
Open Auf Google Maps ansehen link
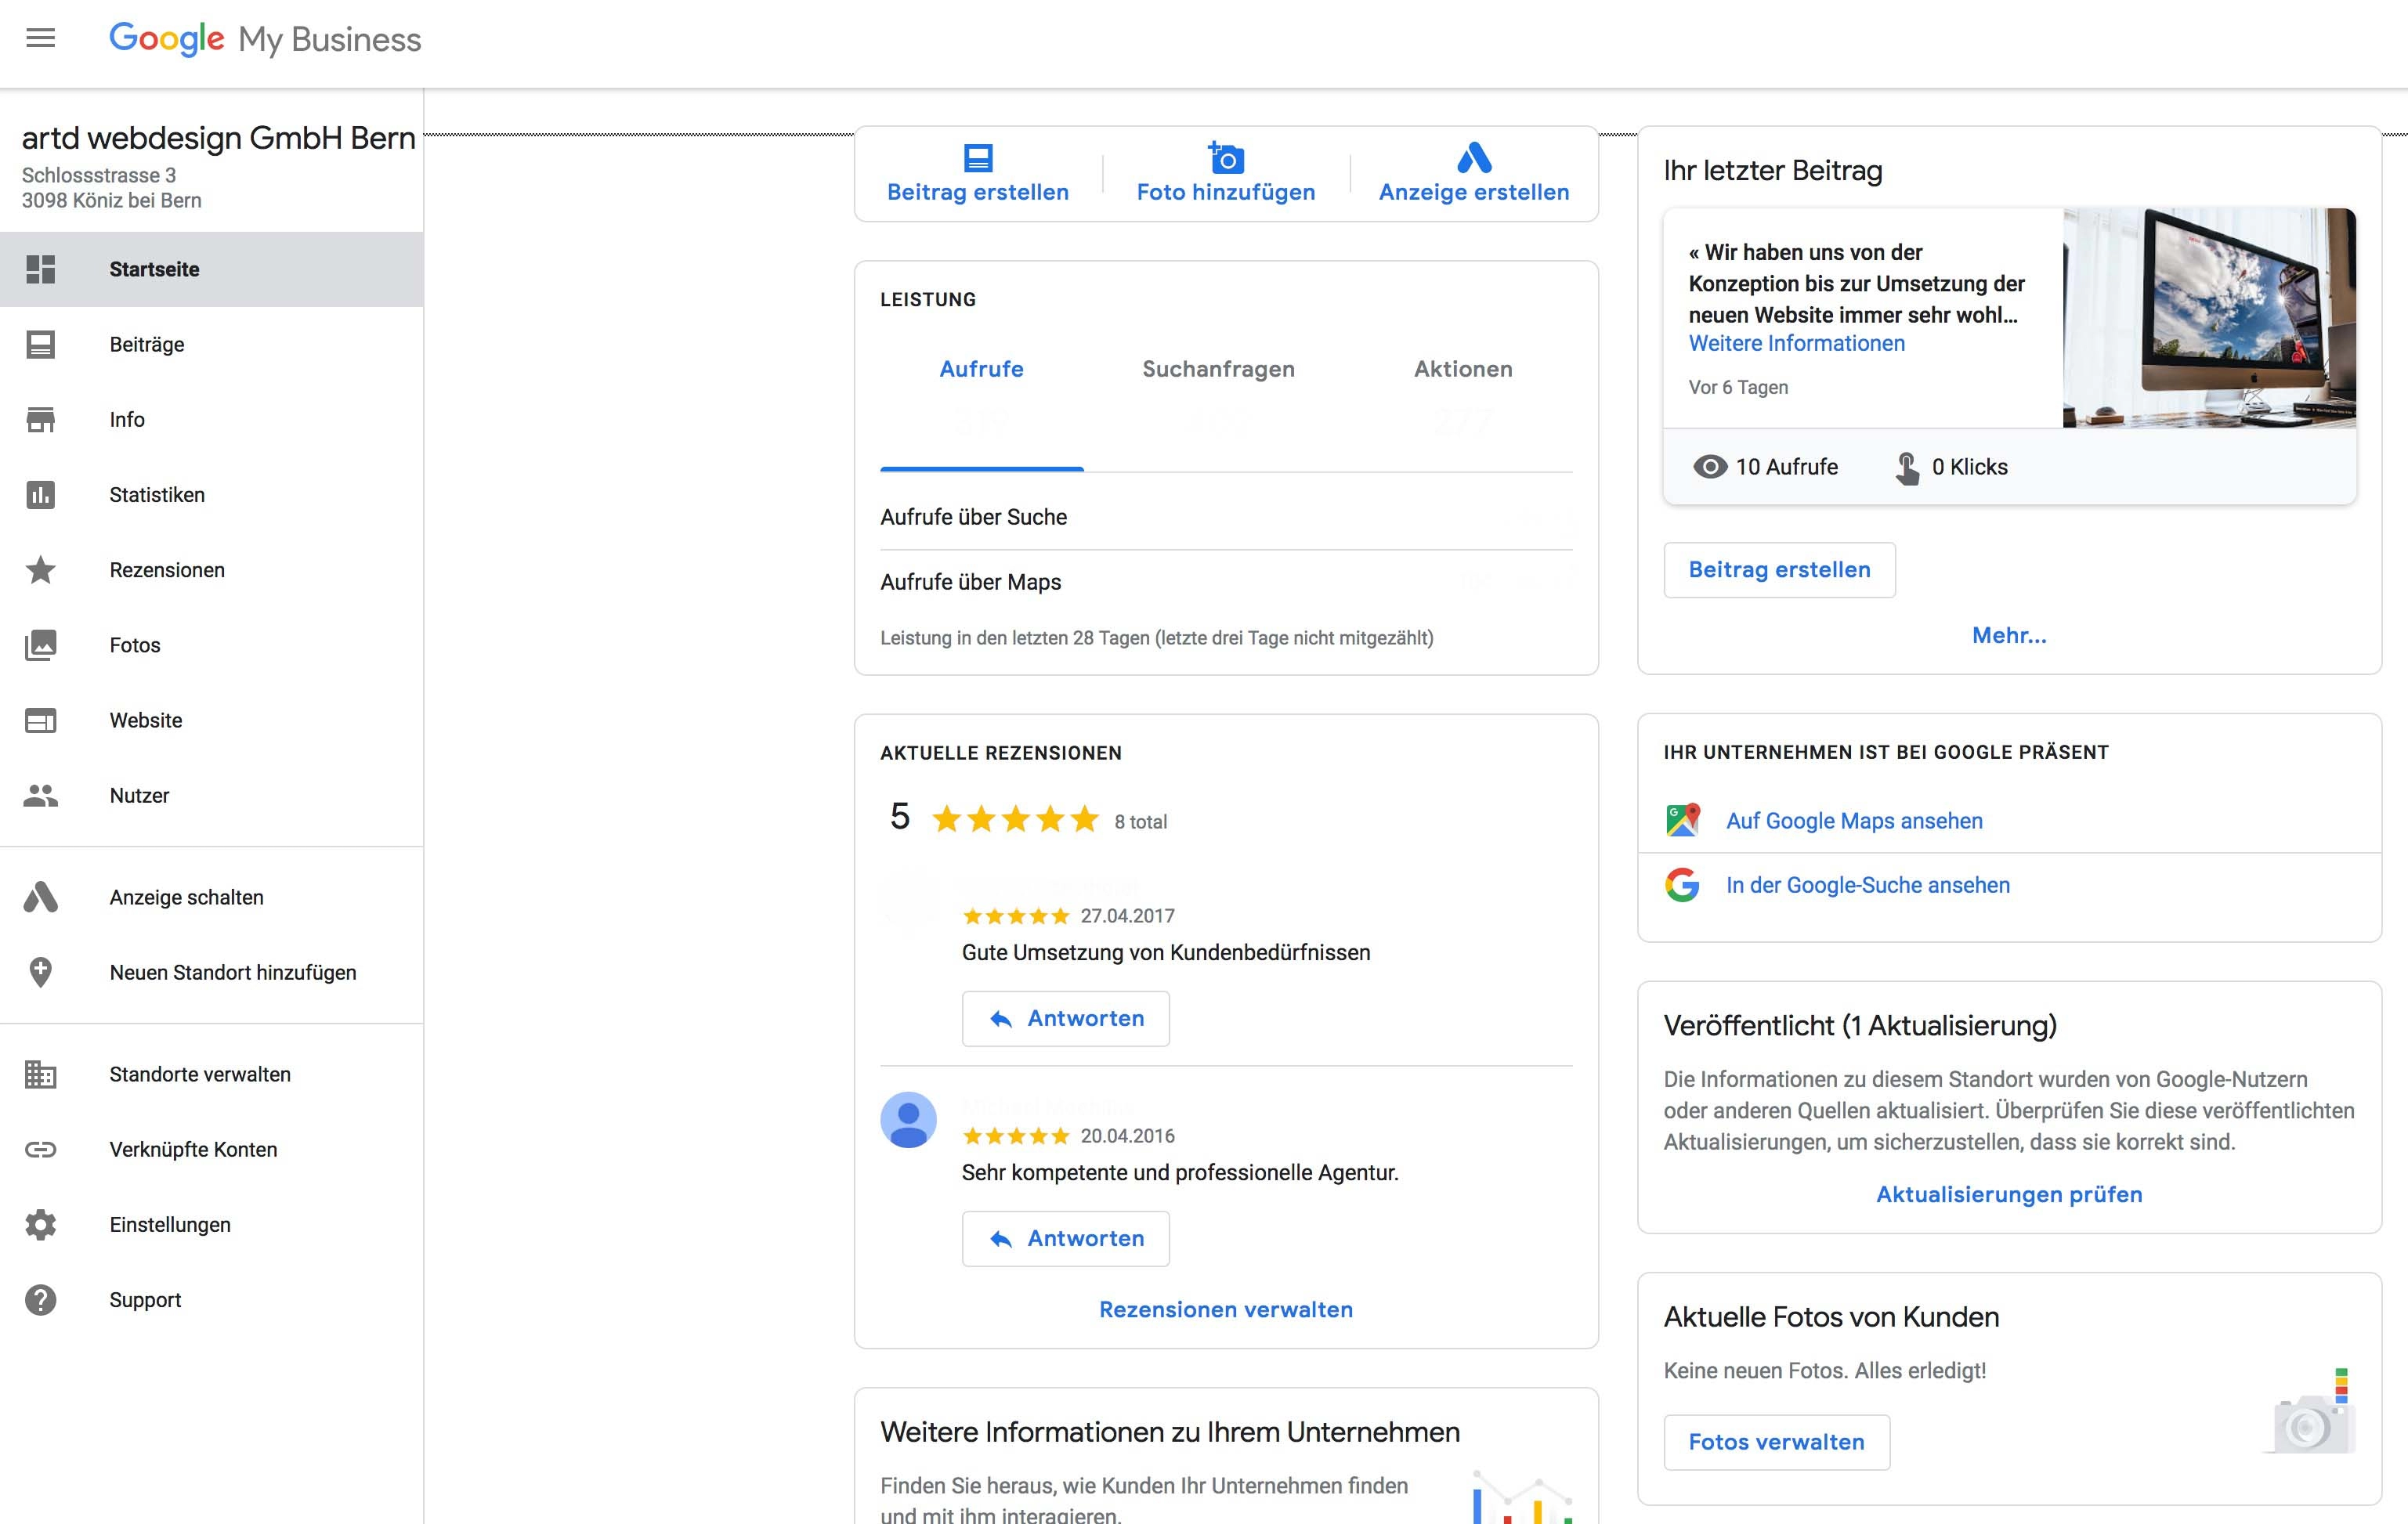pos(1854,820)
